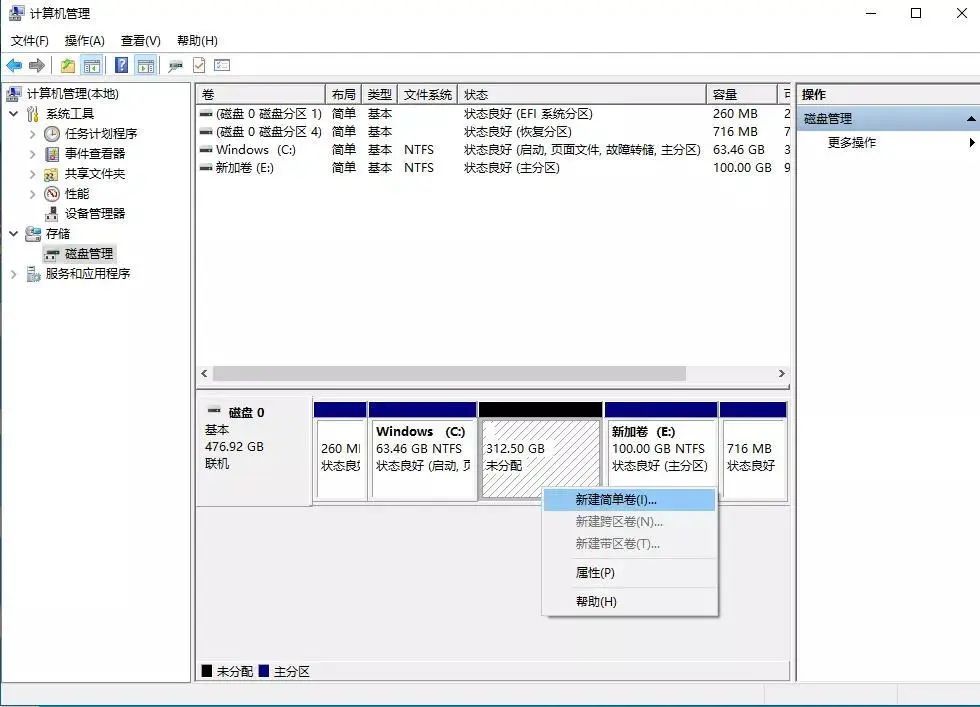Sort by the 状态 column header
Screen dimensions: 980x707
(x=582, y=94)
